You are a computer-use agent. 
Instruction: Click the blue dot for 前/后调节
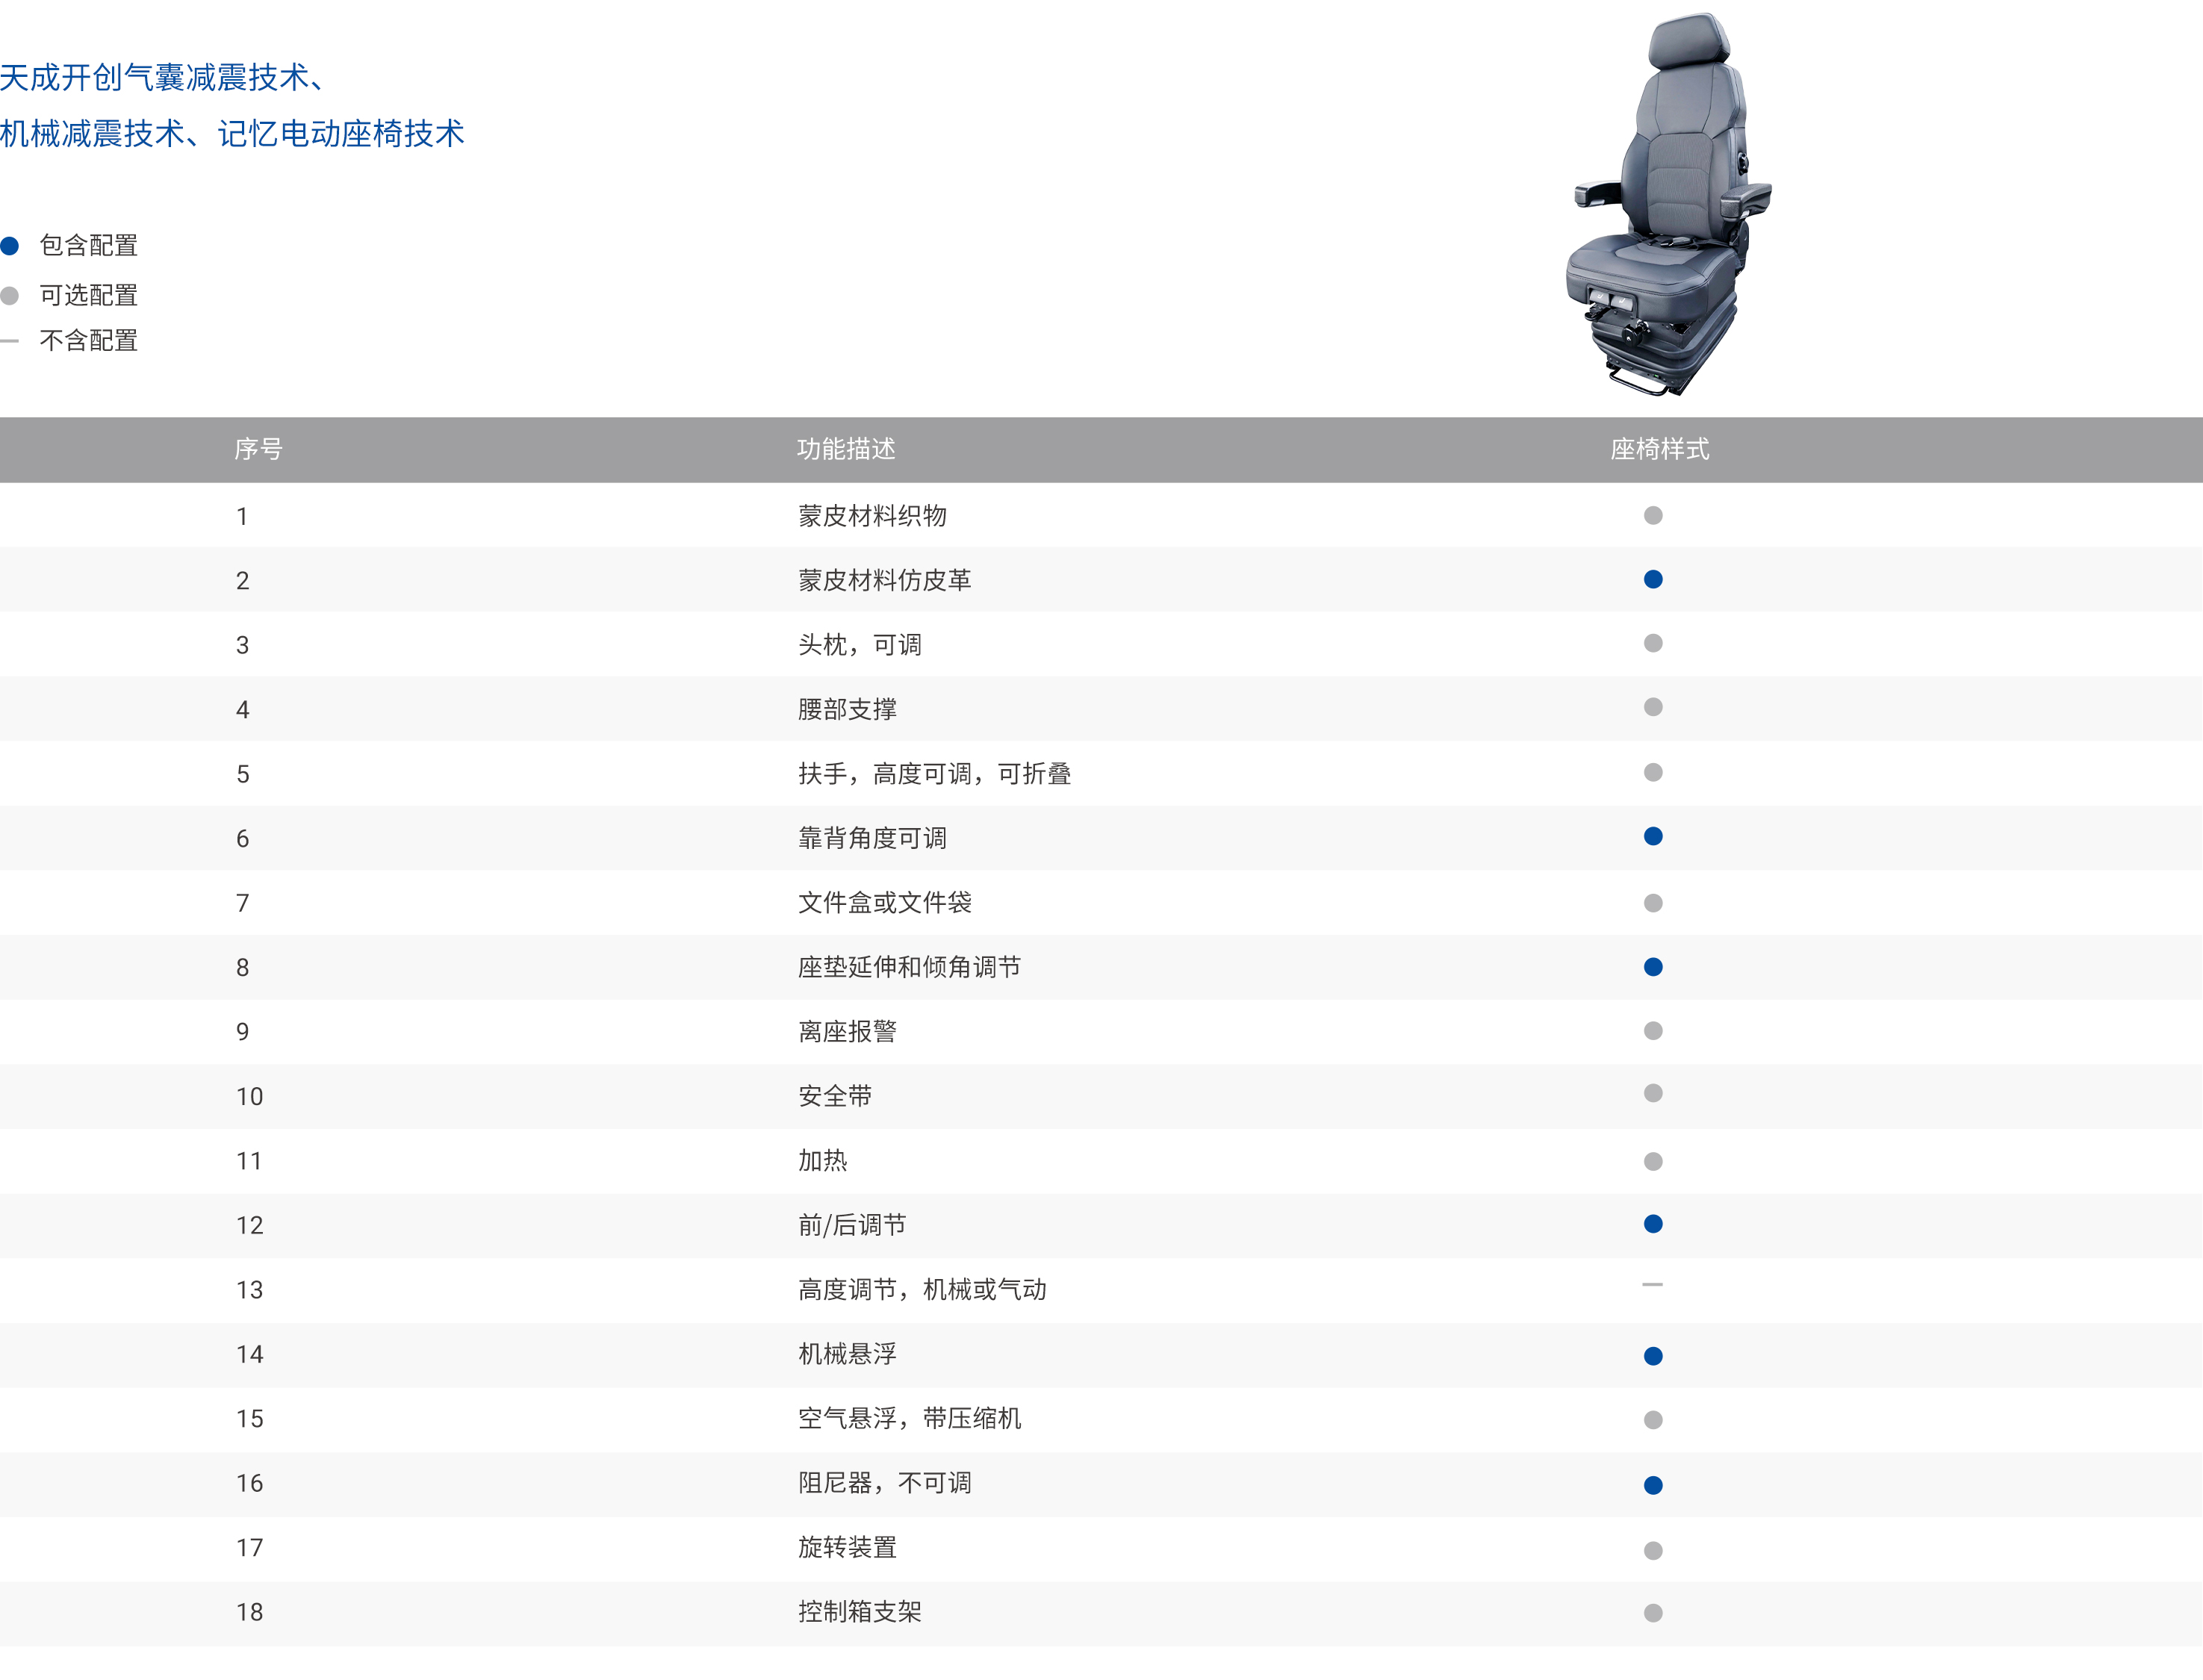pyautogui.click(x=1654, y=1223)
